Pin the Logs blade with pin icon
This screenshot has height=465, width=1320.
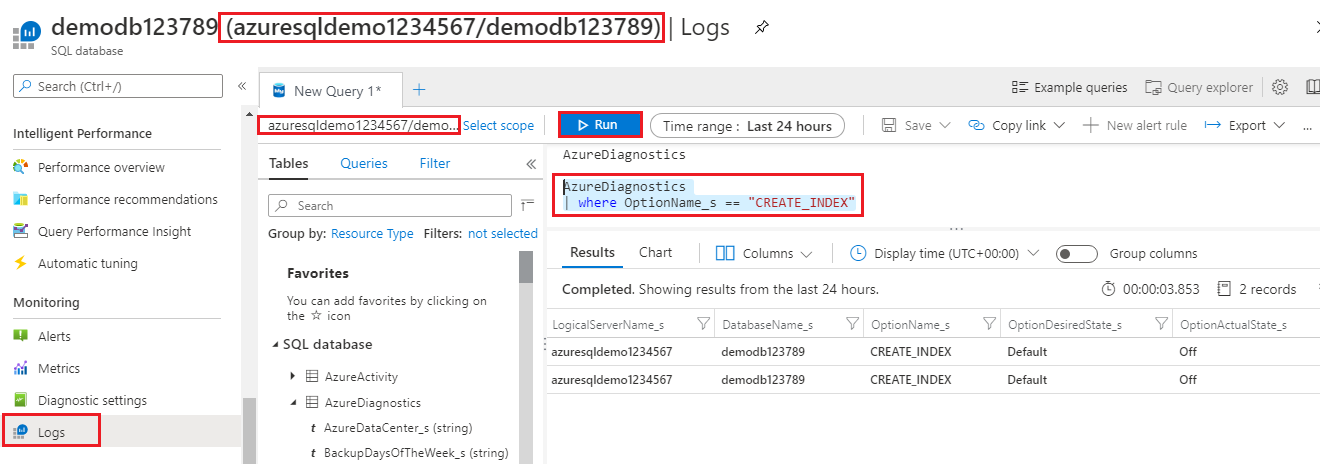click(x=762, y=27)
